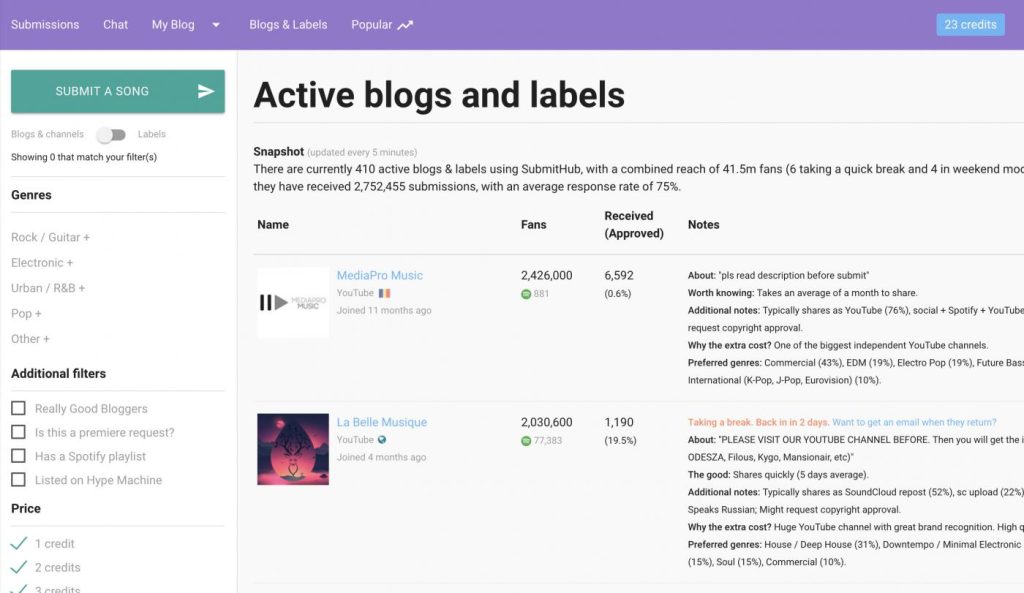Click the 23 credits button
The height and width of the screenshot is (593, 1024).
point(970,25)
